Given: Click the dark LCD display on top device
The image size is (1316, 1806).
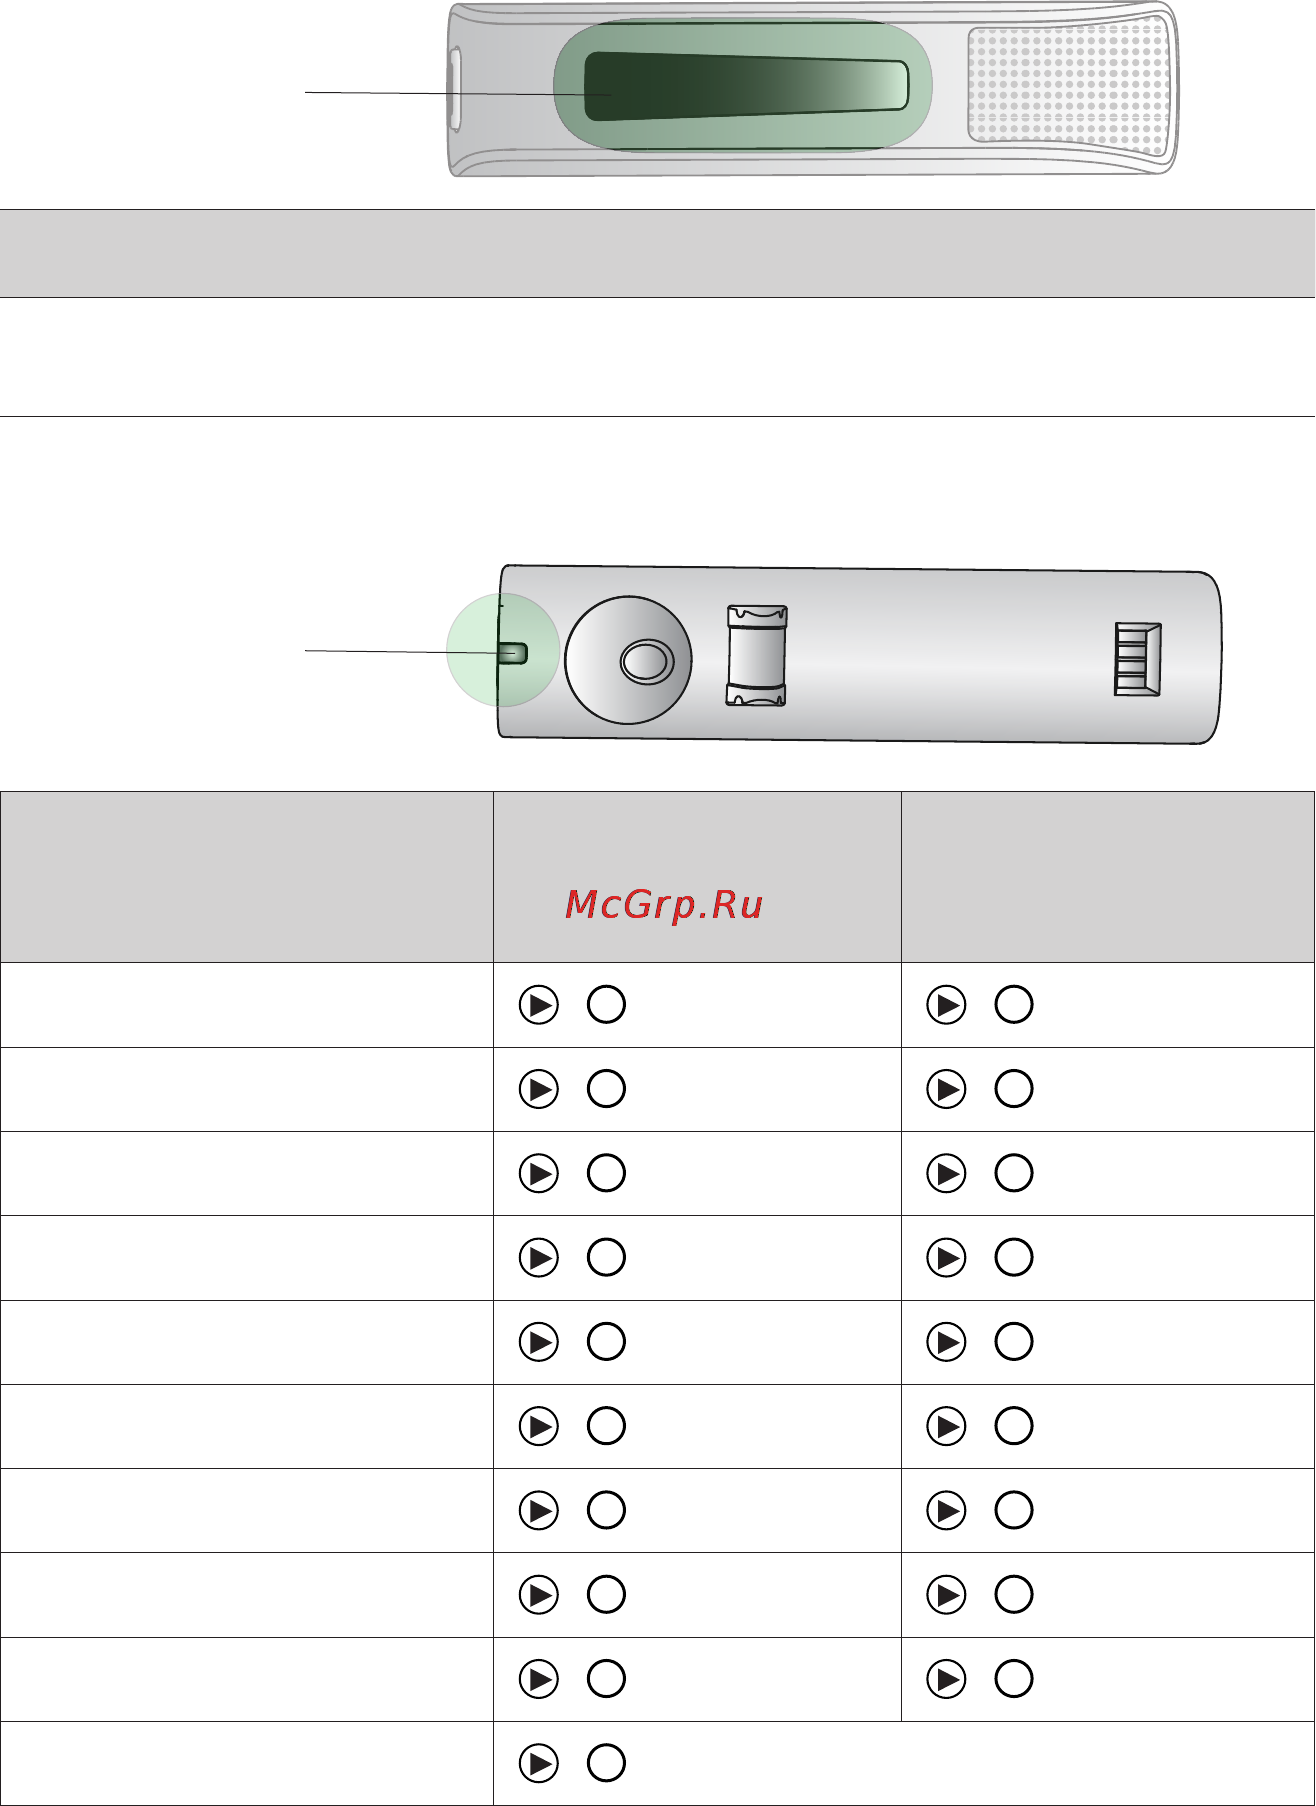Looking at the screenshot, I should 746,86.
